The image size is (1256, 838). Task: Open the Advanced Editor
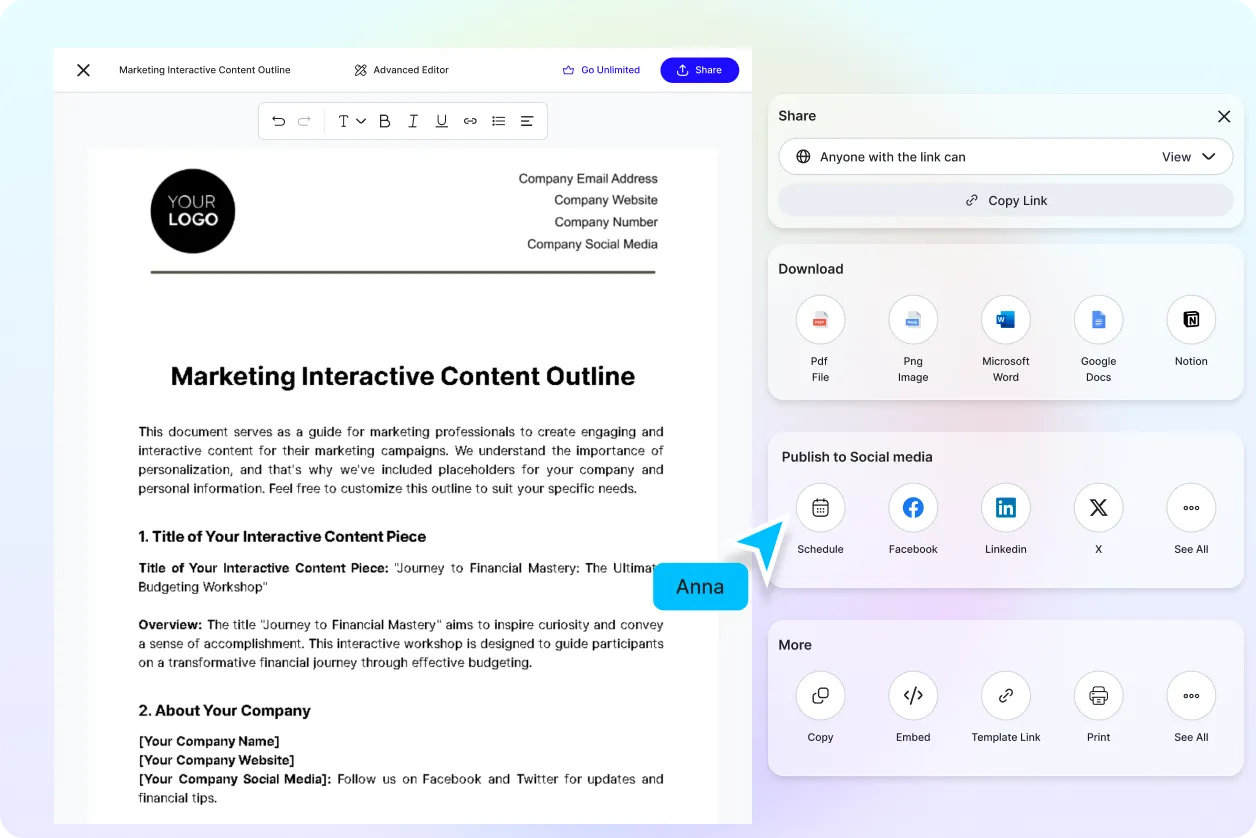tap(401, 70)
